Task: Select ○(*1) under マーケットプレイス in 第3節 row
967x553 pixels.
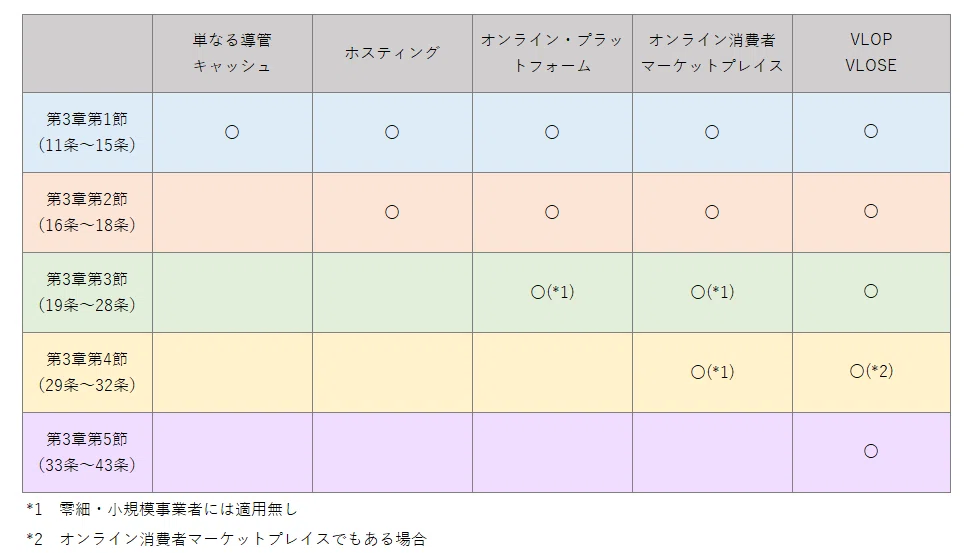Action: point(712,292)
